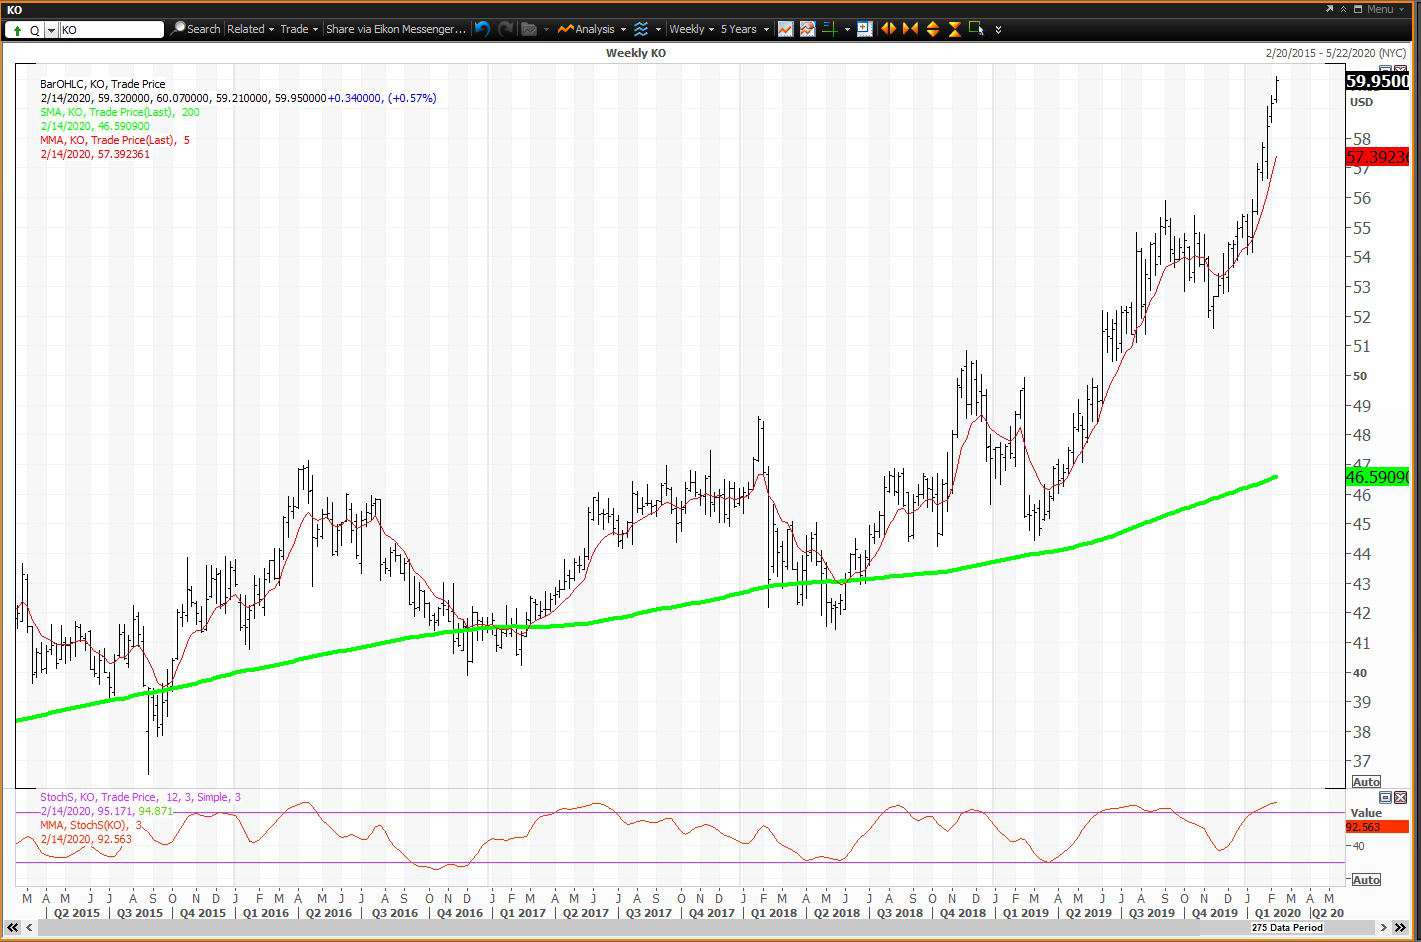
Task: Open the 5 Years range dropdown
Action: click(x=740, y=29)
